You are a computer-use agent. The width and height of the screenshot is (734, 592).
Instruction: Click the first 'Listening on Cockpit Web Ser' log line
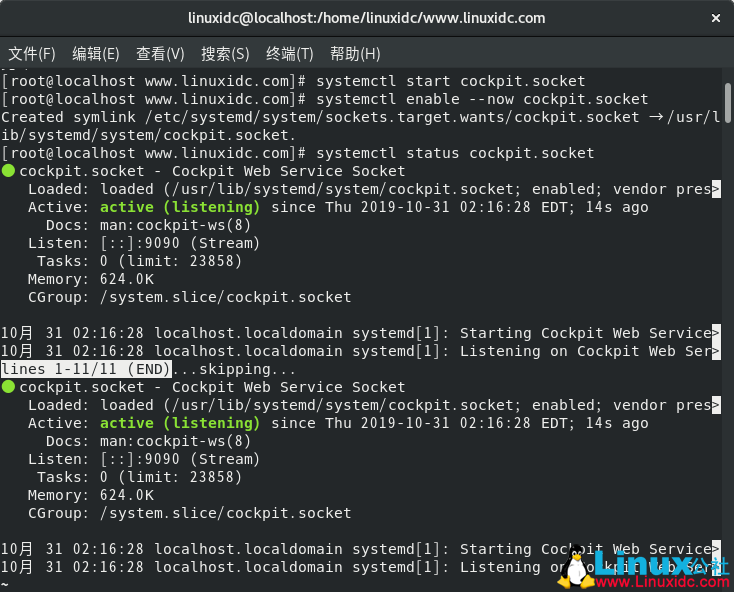360,351
